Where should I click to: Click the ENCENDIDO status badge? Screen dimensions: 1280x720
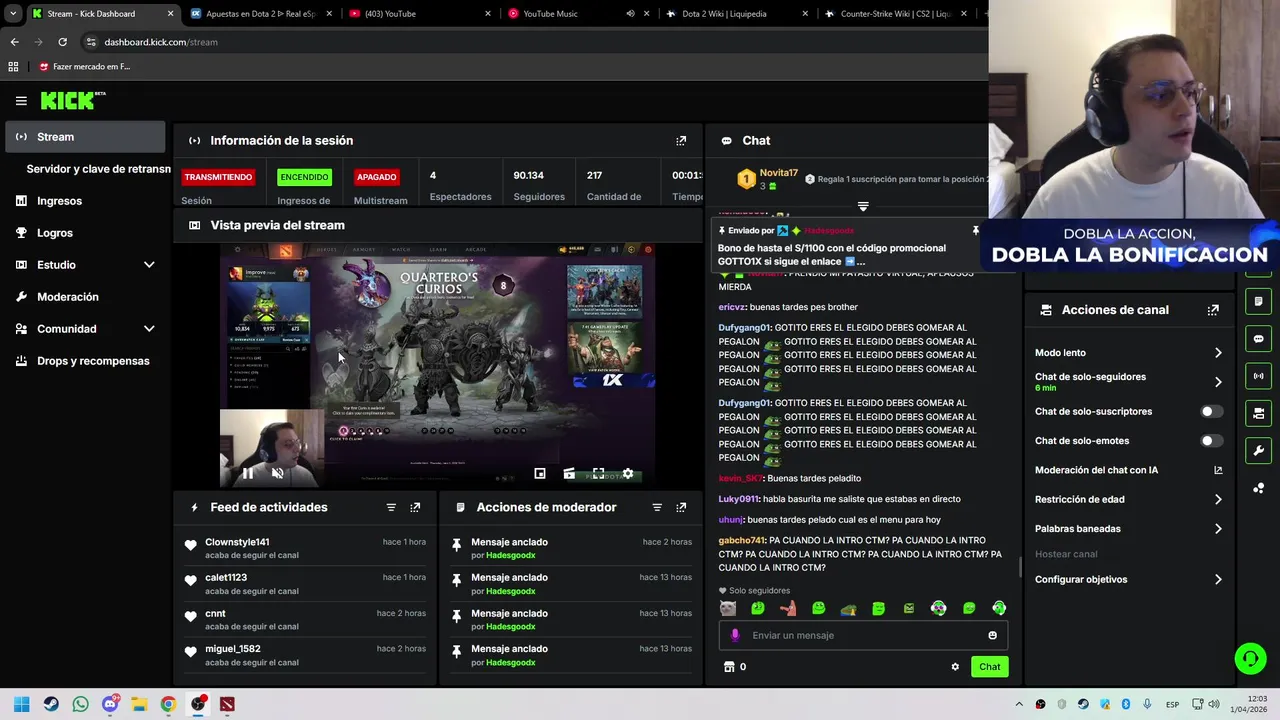304,177
